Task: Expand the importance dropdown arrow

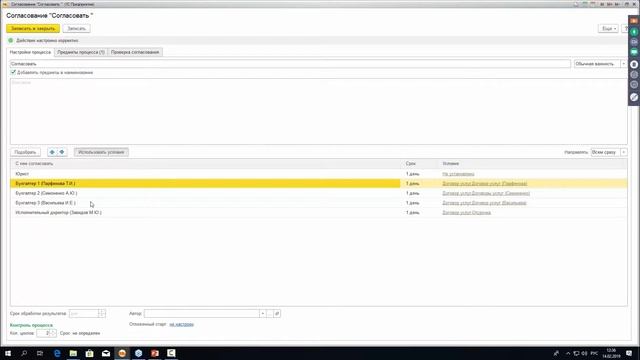Action: 623,64
